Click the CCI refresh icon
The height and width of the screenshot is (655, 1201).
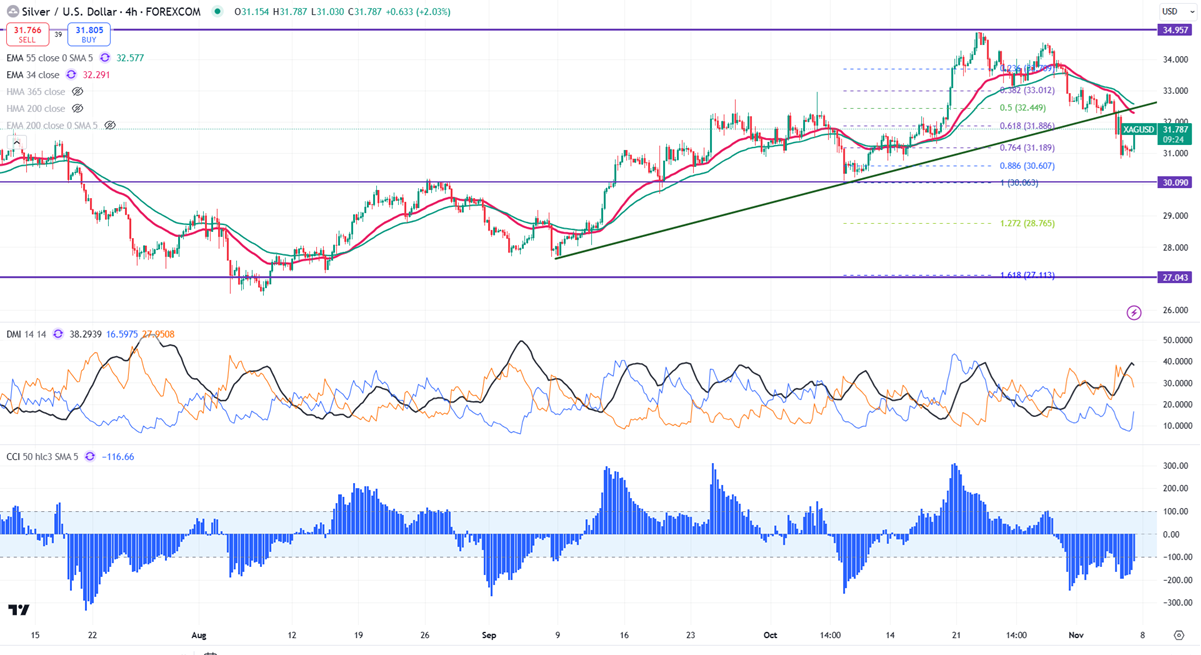coord(89,456)
